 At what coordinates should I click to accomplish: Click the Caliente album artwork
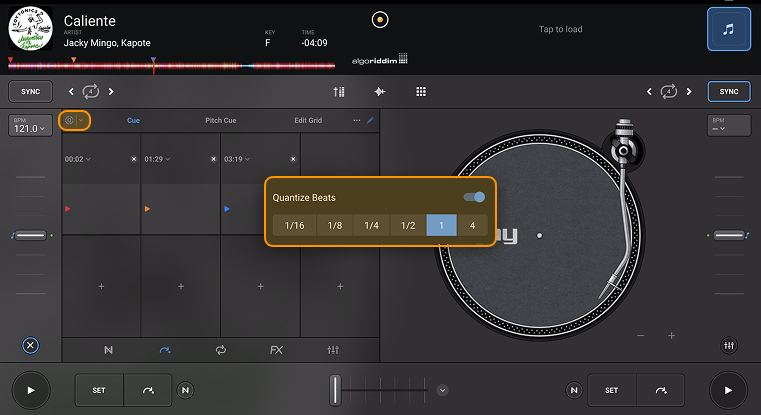[31, 28]
